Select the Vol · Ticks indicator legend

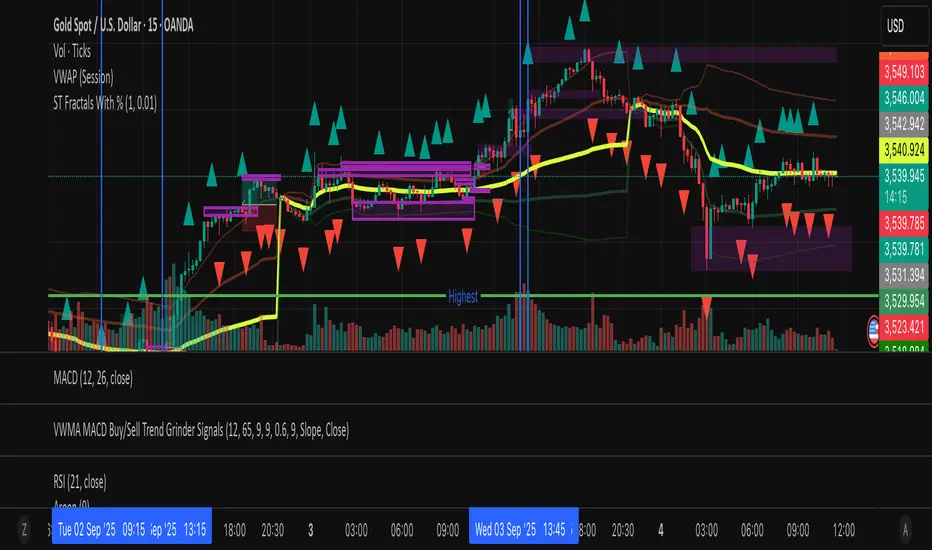coord(72,51)
